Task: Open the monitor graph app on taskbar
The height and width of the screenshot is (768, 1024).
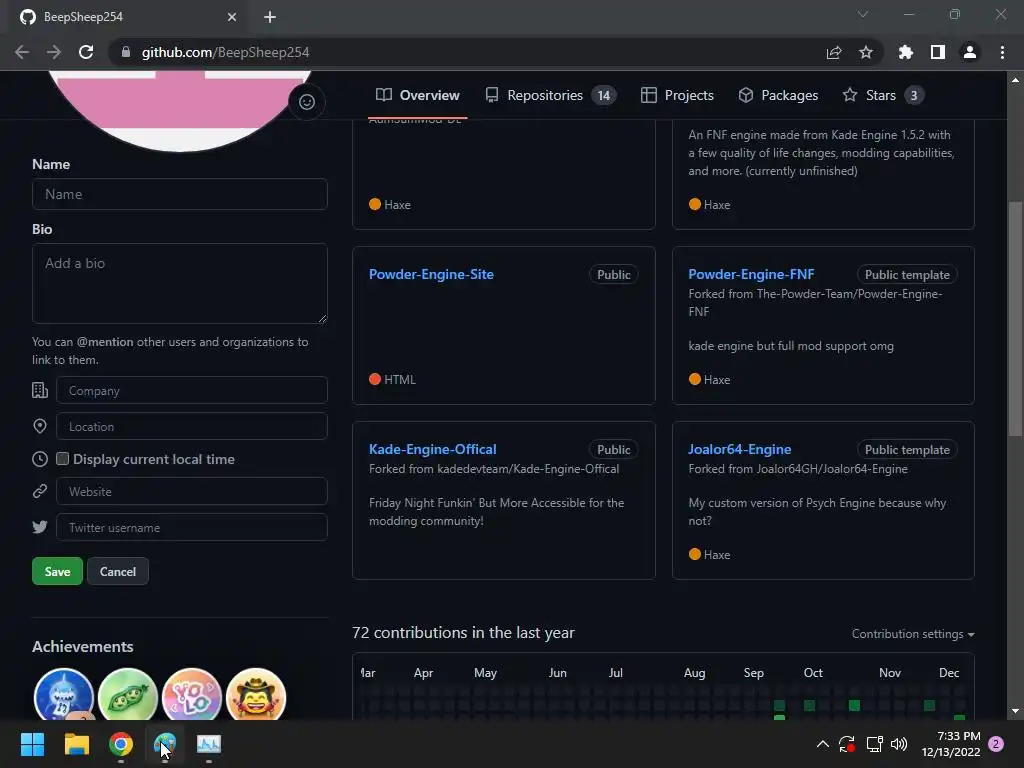Action: click(x=209, y=744)
